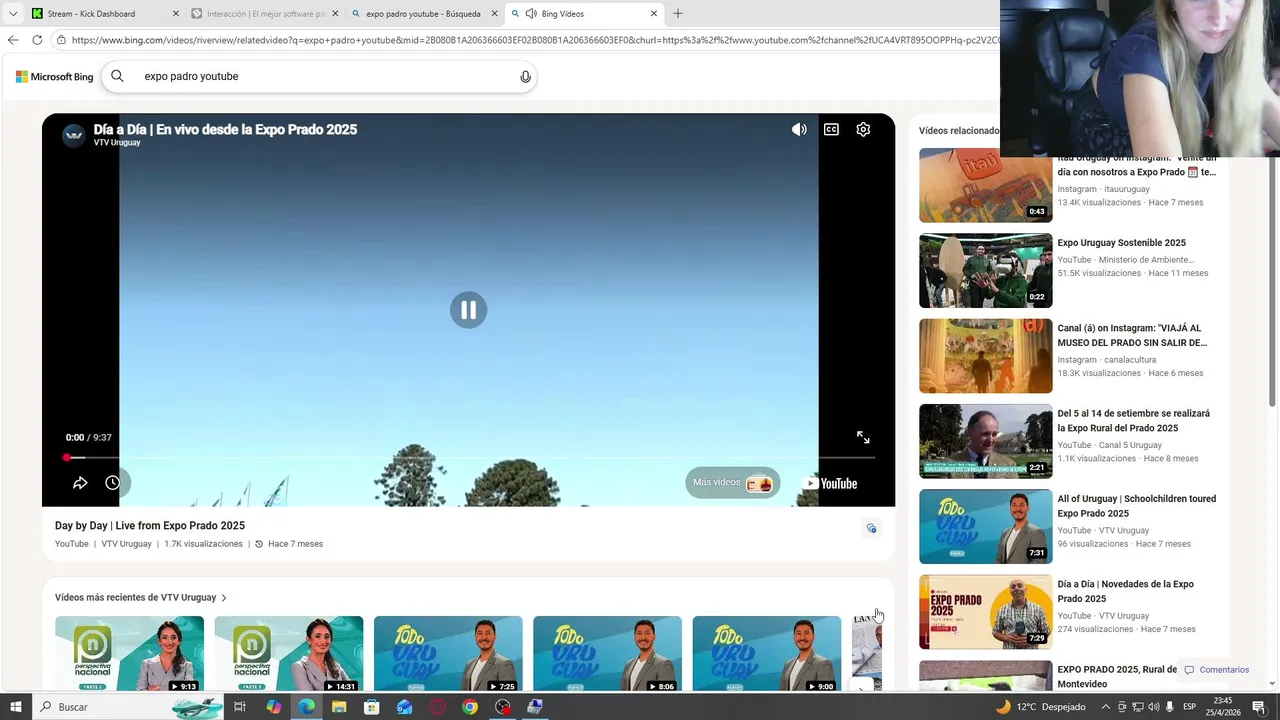Screen dimensions: 1280x720
Task: Open Canal (á) on Instagram related video
Action: click(1132, 335)
